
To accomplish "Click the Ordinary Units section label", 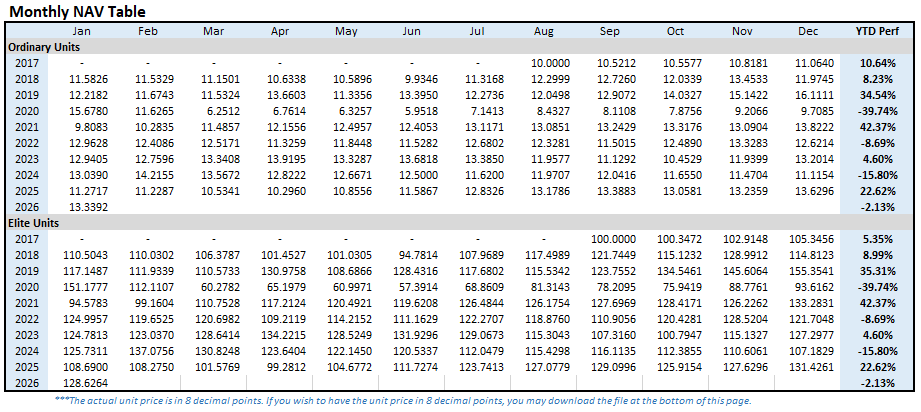I will 46,47.
